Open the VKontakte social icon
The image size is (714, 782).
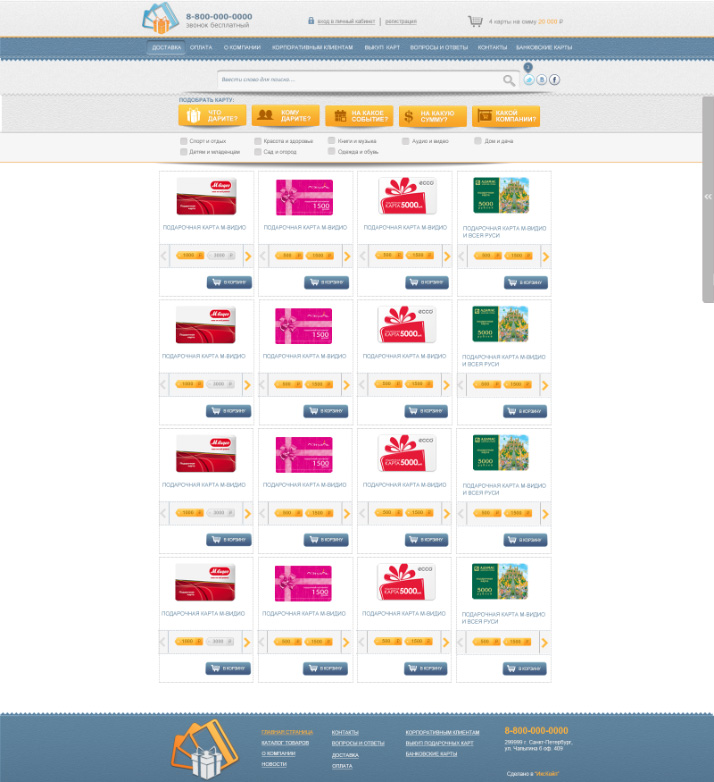541,79
